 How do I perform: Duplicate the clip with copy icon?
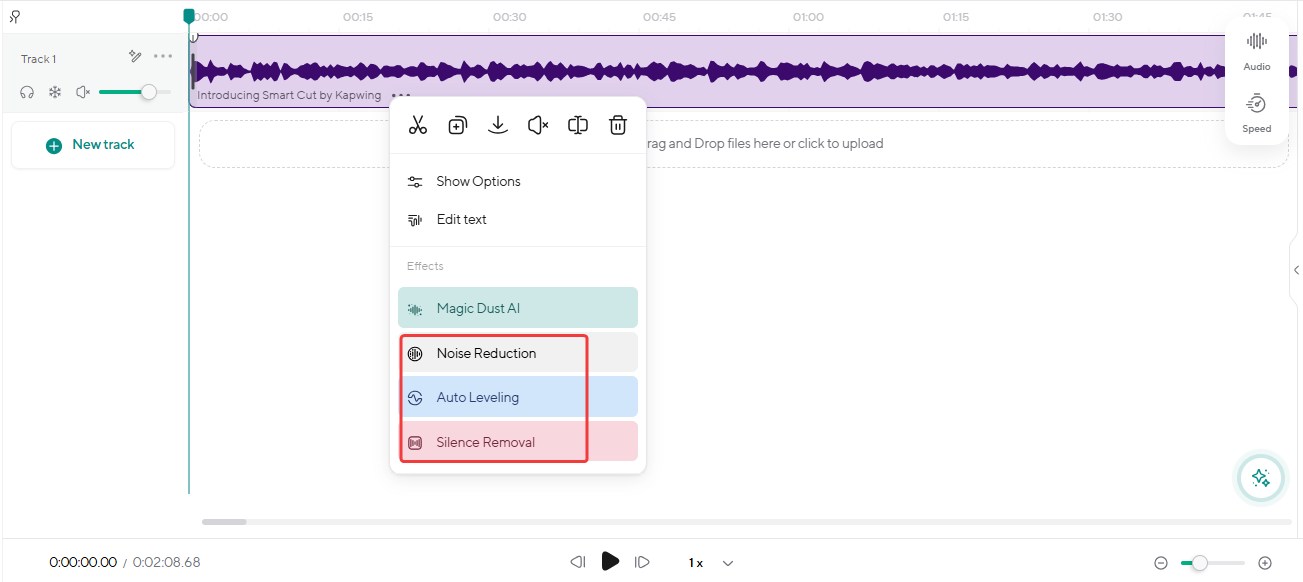point(457,125)
